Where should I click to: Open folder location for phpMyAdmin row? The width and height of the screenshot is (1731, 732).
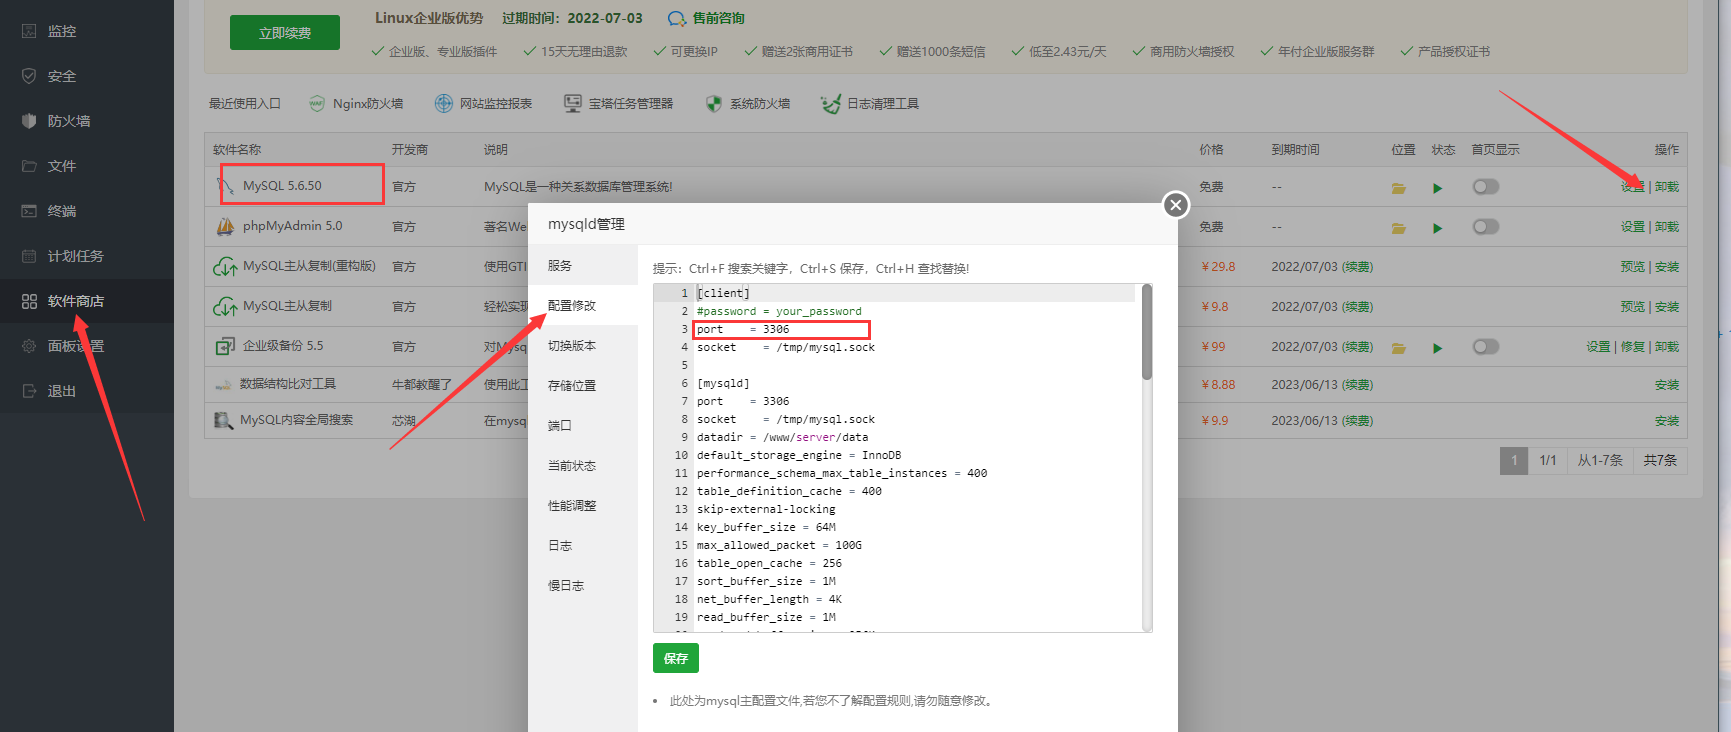(x=1399, y=228)
